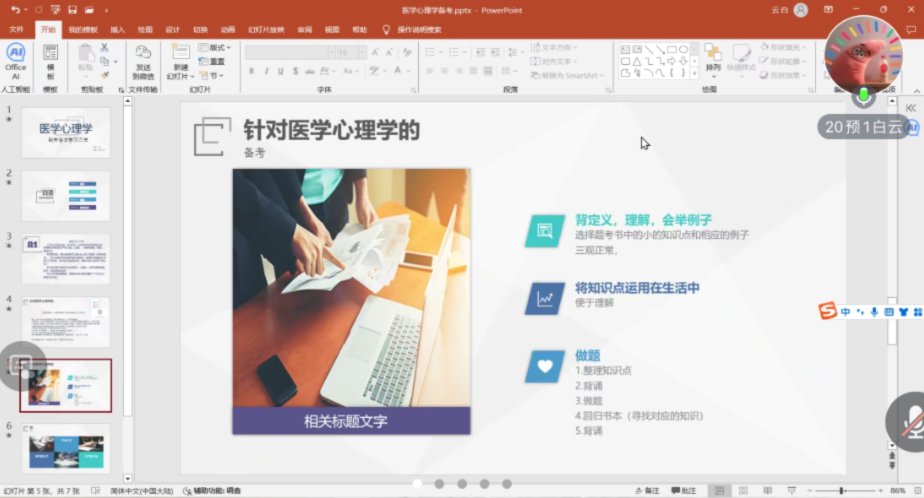Expand the 版式 layout dropdown
Viewport: 924px width, 498px height.
[214, 47]
